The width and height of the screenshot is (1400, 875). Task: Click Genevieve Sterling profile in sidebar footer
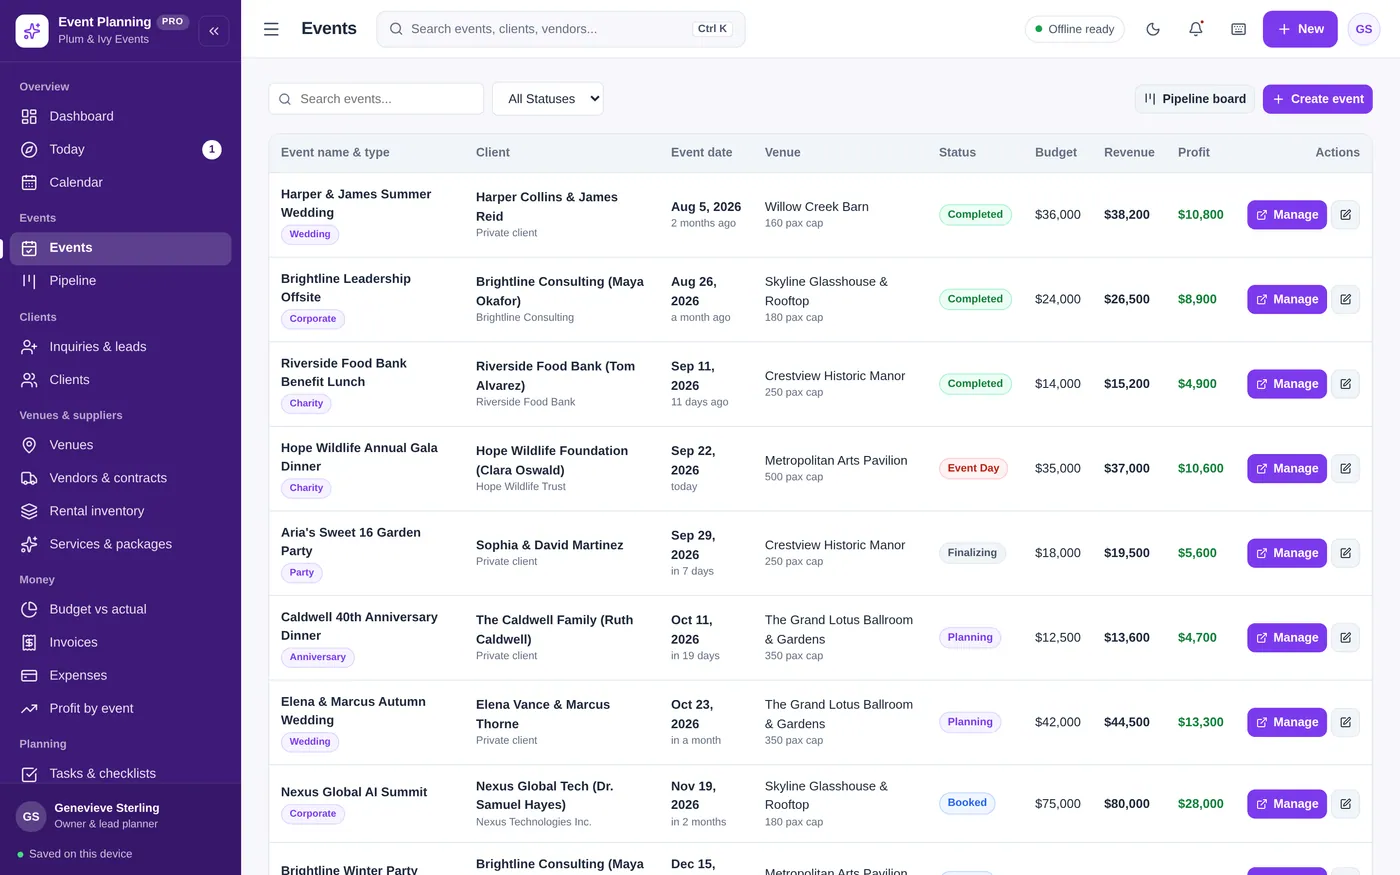tap(120, 816)
